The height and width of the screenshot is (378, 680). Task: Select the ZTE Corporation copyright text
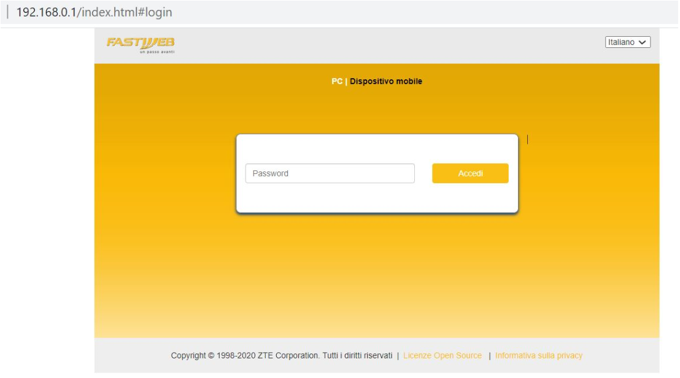[x=281, y=355]
